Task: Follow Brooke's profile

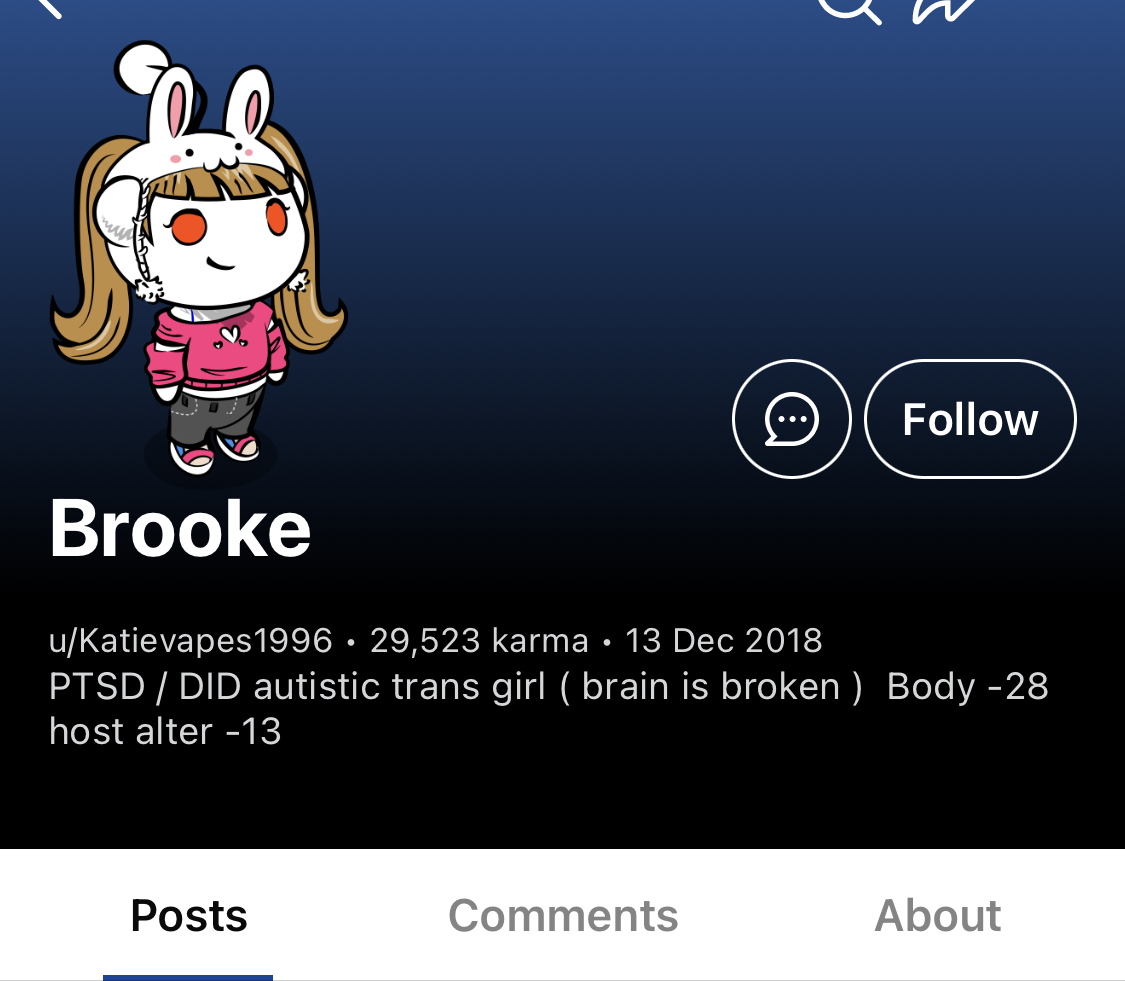Action: point(970,418)
